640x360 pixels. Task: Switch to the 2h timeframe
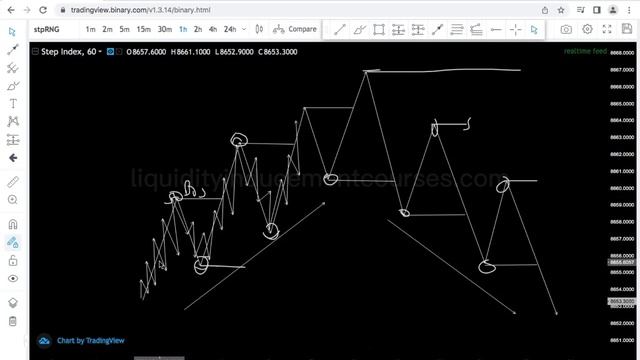198,29
